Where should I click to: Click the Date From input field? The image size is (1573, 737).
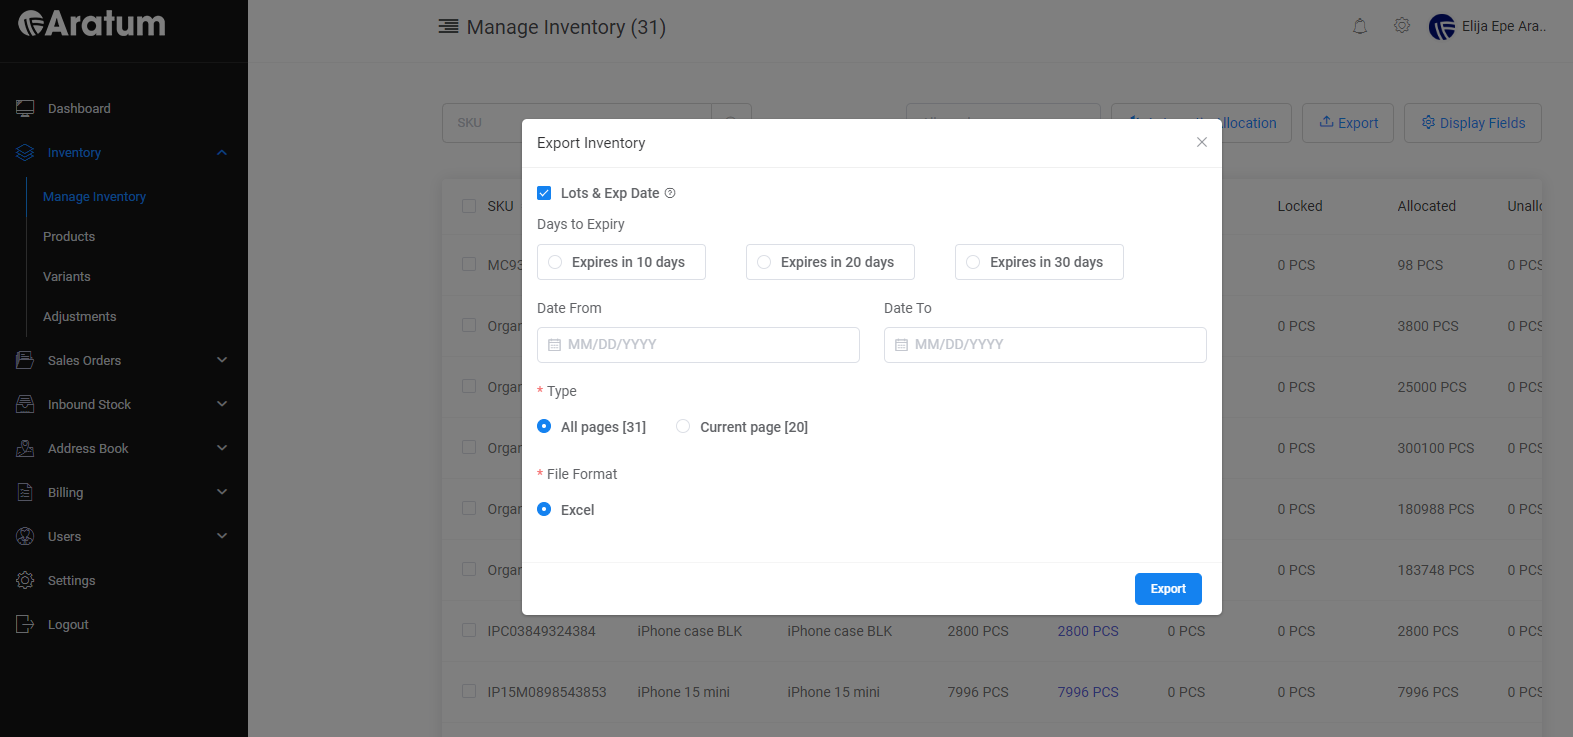(698, 345)
